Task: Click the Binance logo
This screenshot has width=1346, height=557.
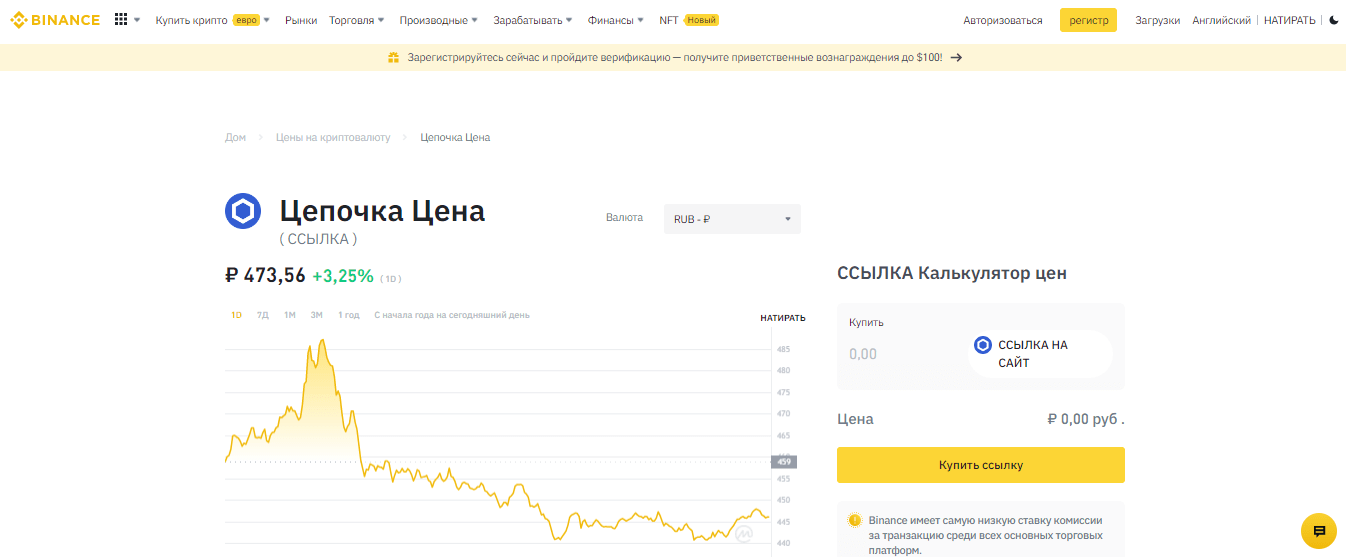Action: [55, 20]
